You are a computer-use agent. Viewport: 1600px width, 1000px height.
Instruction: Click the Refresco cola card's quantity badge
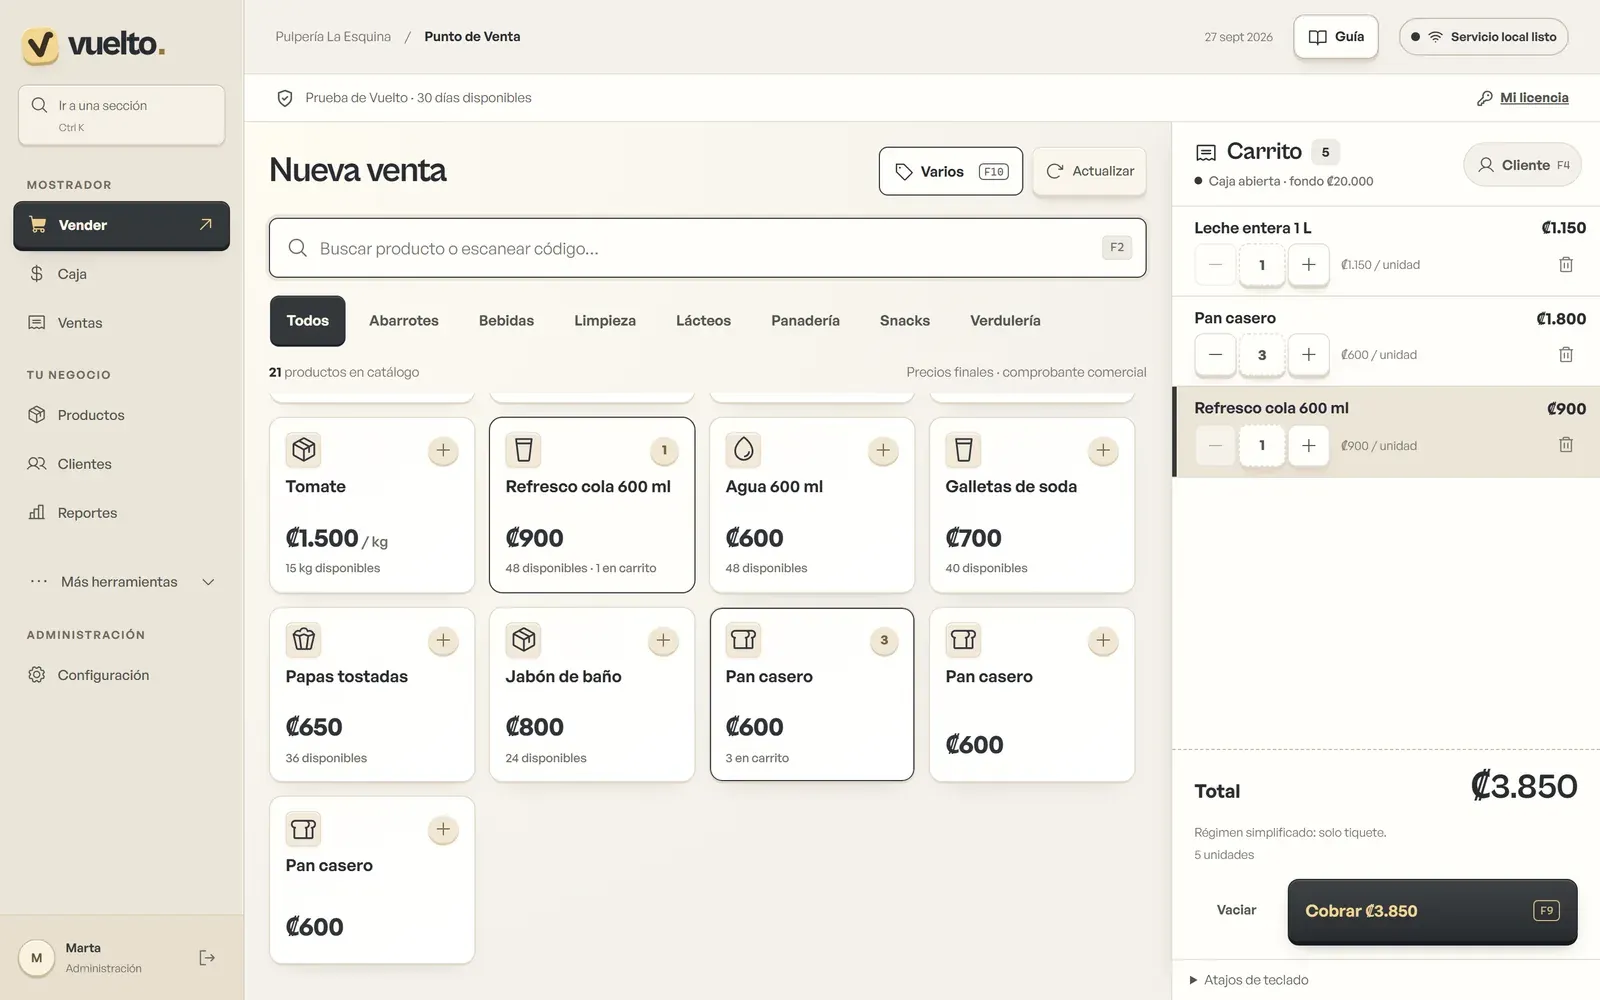pyautogui.click(x=664, y=451)
